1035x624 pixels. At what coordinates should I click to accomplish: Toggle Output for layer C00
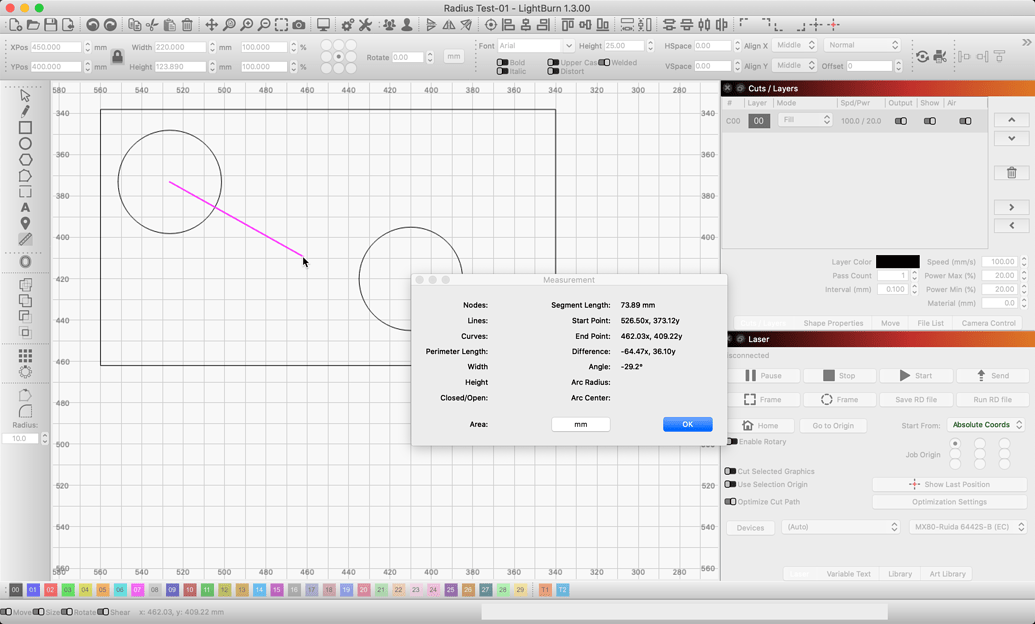900,120
